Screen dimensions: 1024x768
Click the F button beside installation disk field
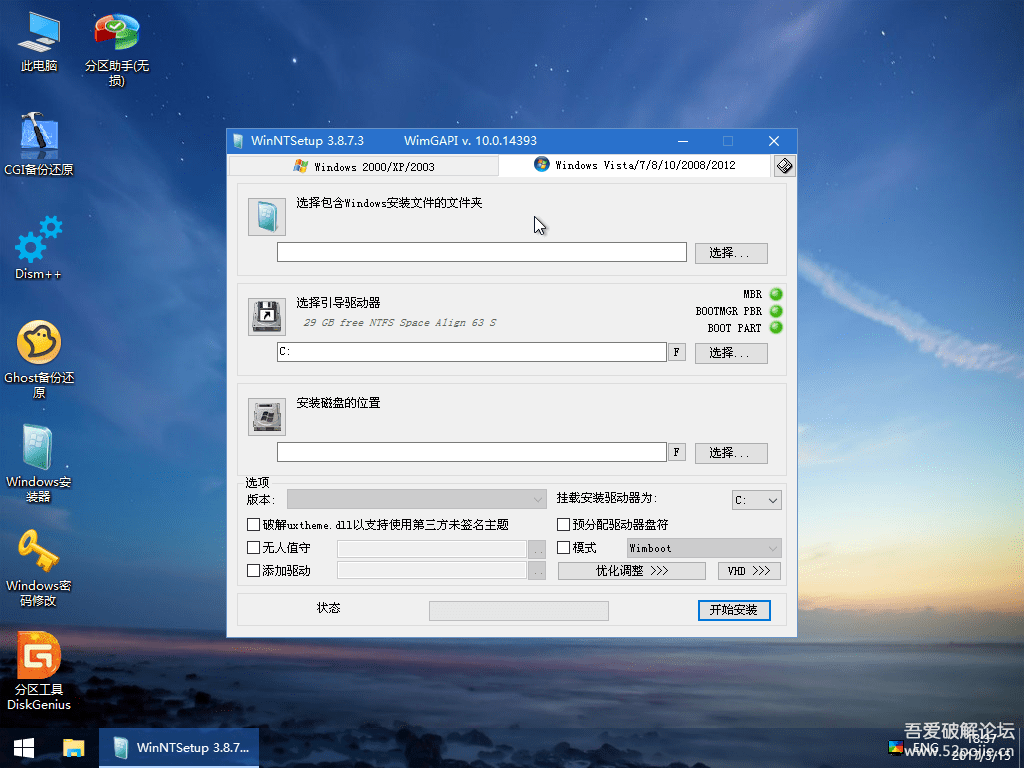[677, 452]
